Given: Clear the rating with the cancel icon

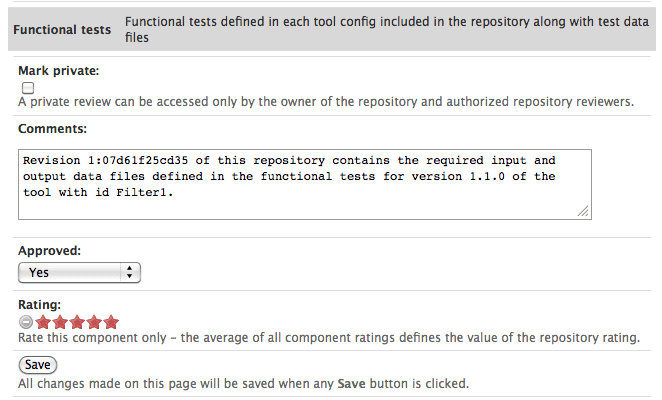Looking at the screenshot, I should (x=26, y=322).
